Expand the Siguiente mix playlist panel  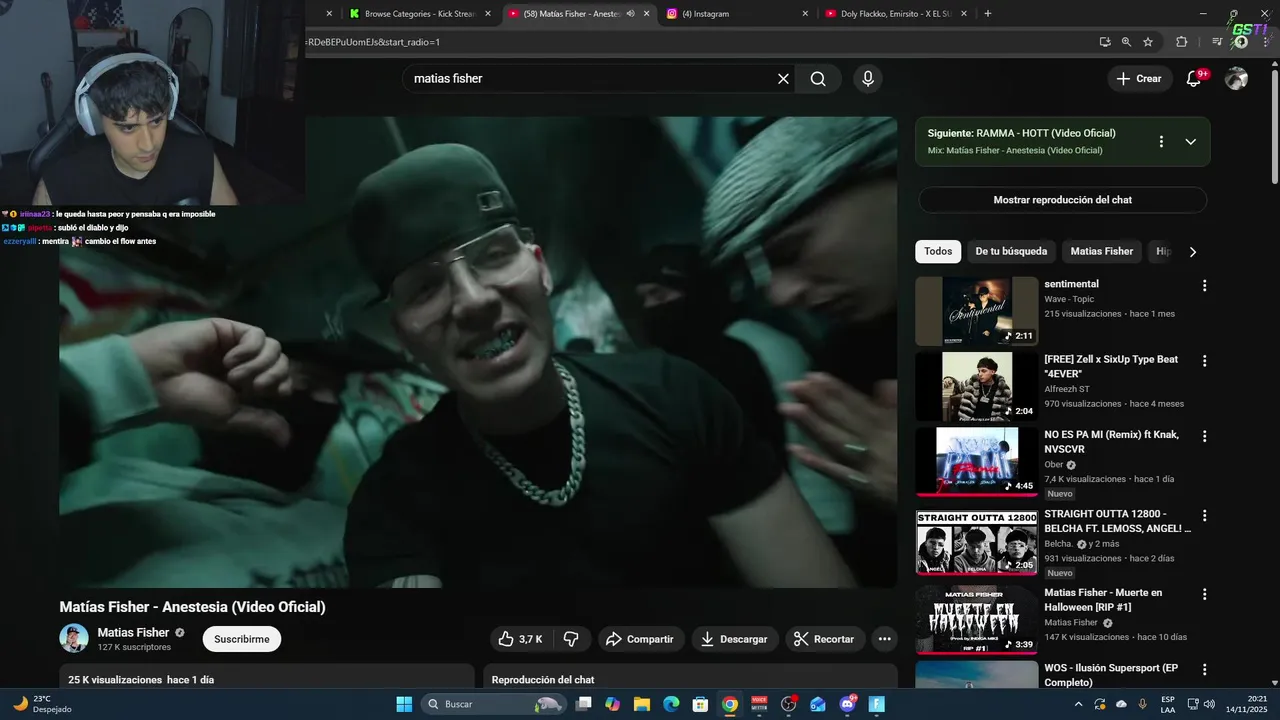click(x=1190, y=142)
